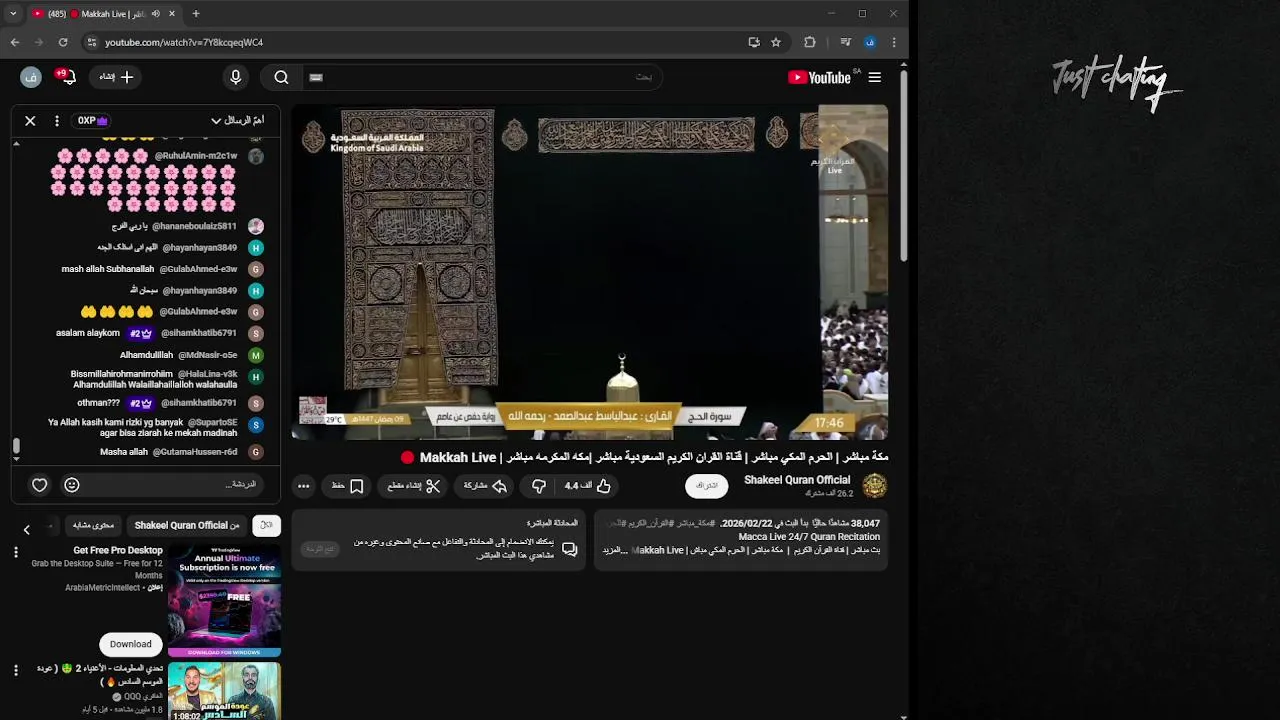Open the live chat options menu
The image size is (1280, 720).
57,121
